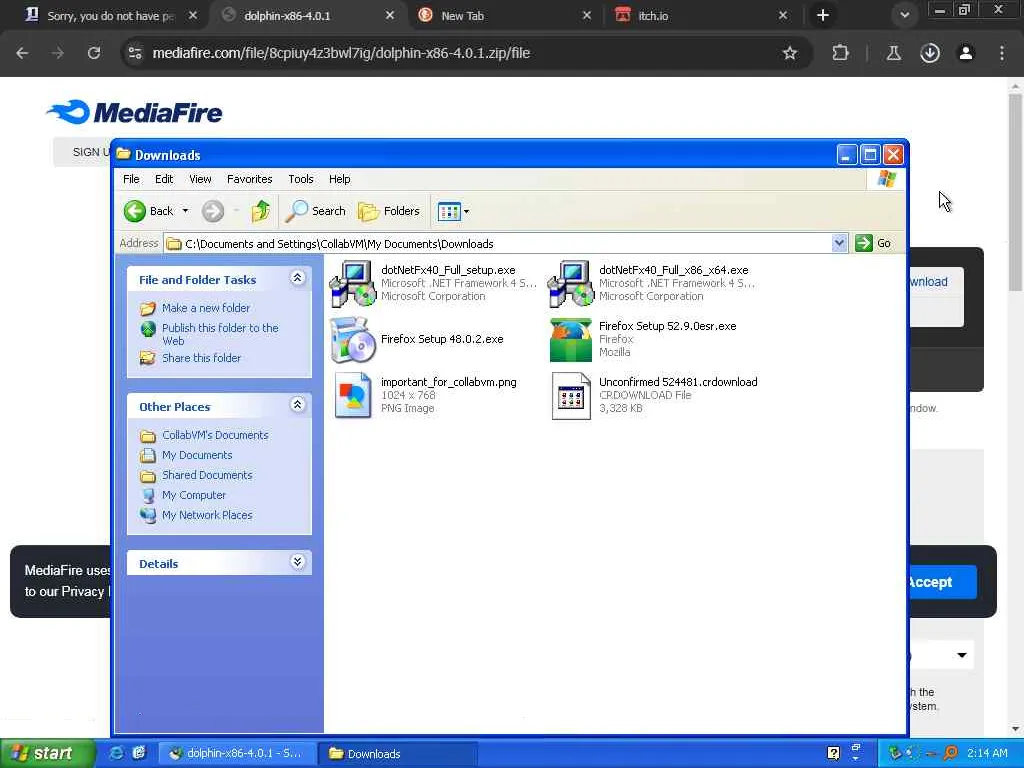This screenshot has width=1024, height=768.
Task: Open the Chrome Labs flask icon
Action: click(893, 53)
